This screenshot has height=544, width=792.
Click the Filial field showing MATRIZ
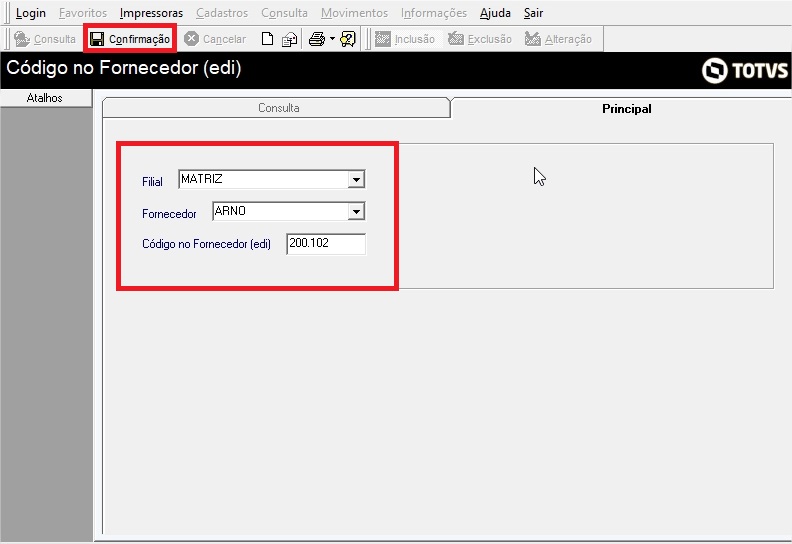272,179
